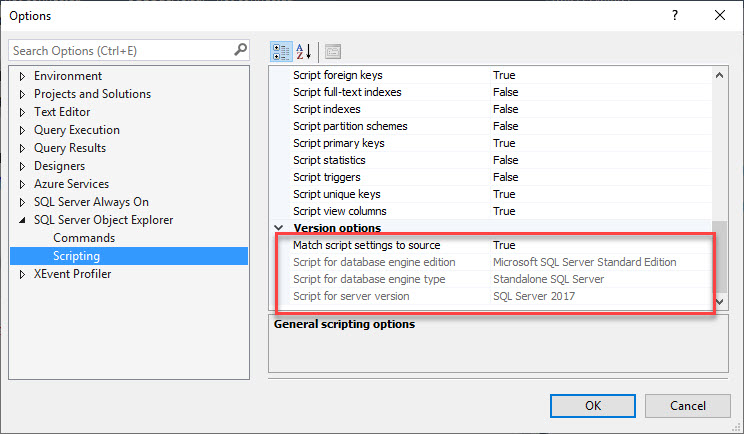Image resolution: width=744 pixels, height=434 pixels.
Task: Expand the Text Editor node
Action: 22,112
